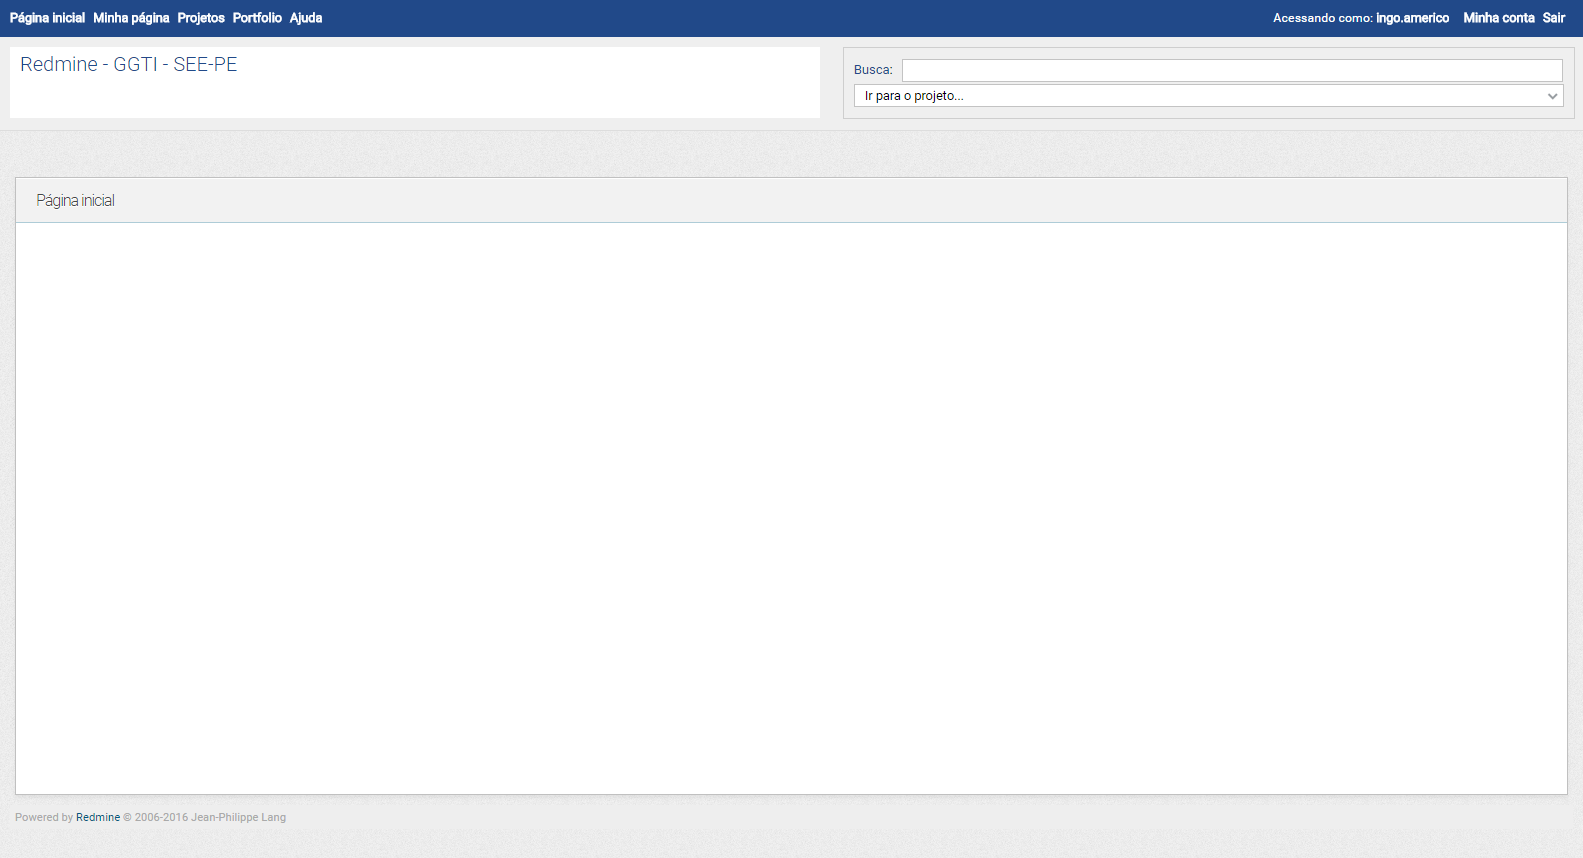Open the ingo.americo user profile link
This screenshot has width=1583, height=858.
coord(1412,18)
